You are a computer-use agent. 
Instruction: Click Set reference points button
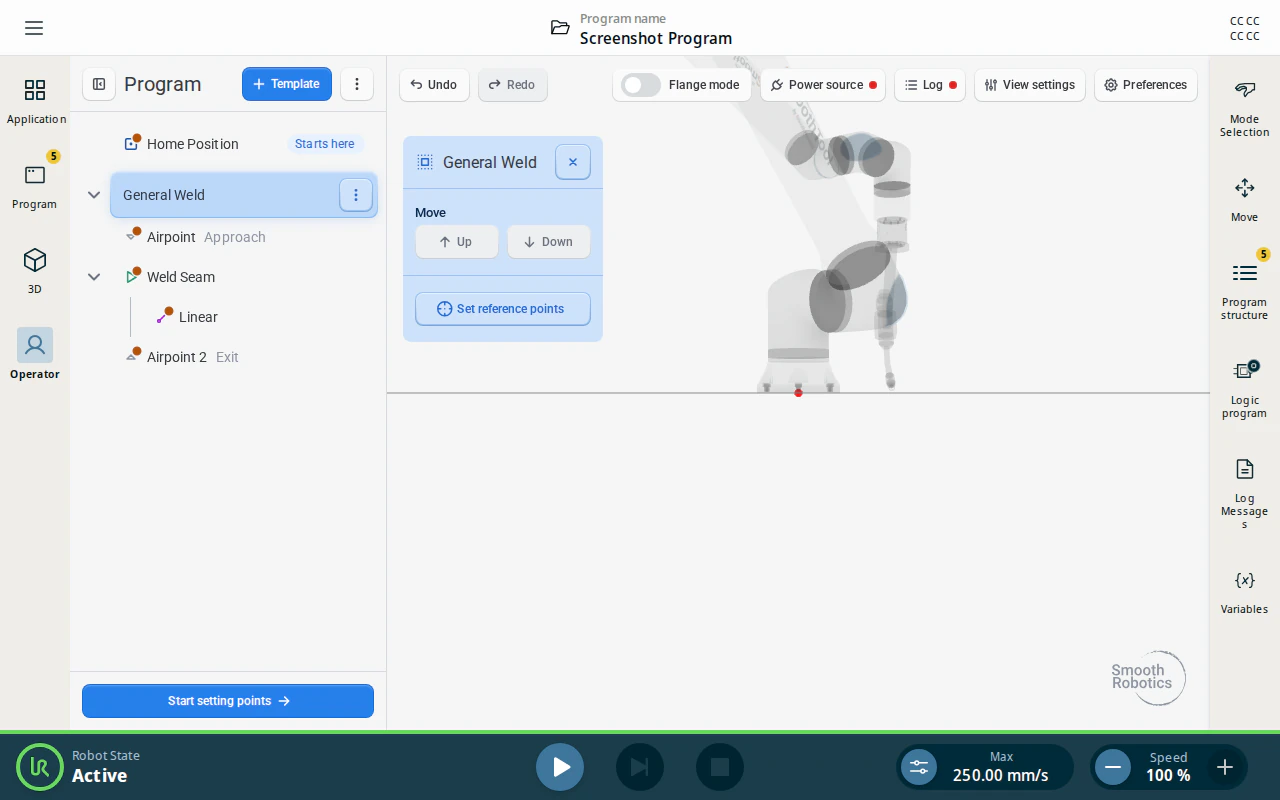(503, 309)
